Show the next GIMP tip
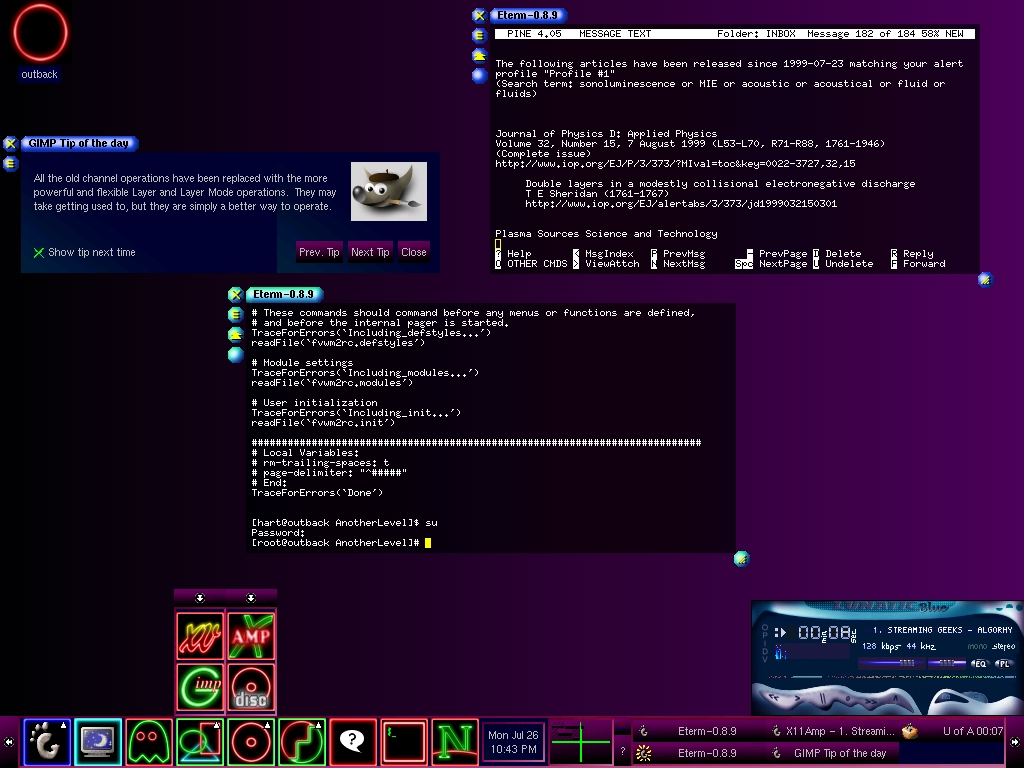Screen dimensions: 1024x768 (x=370, y=252)
